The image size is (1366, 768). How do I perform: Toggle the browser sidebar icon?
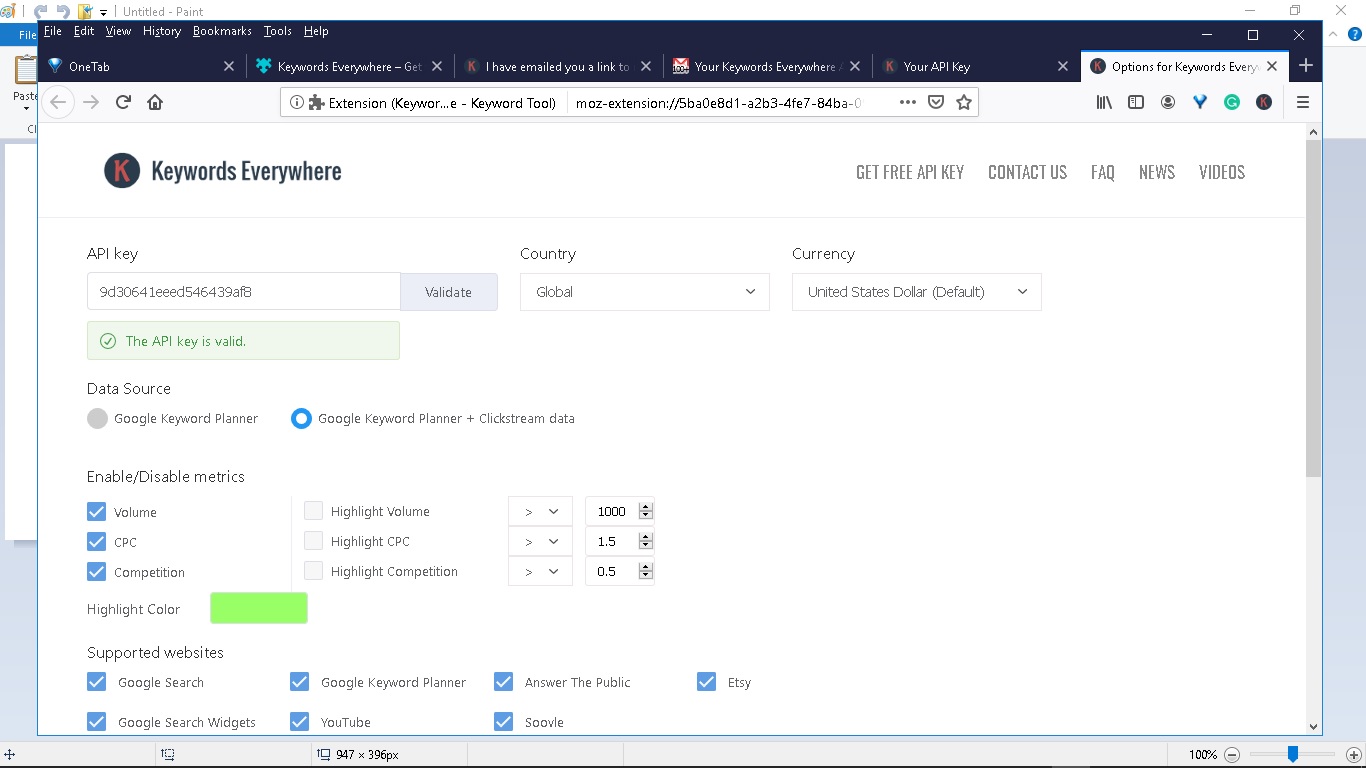pyautogui.click(x=1136, y=102)
